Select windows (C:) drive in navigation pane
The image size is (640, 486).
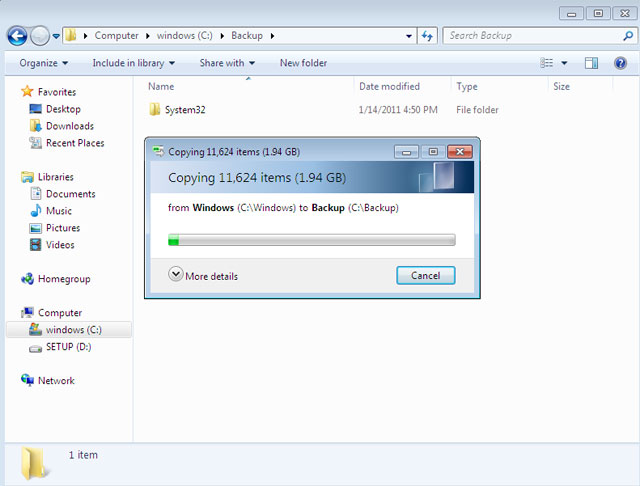point(73,330)
